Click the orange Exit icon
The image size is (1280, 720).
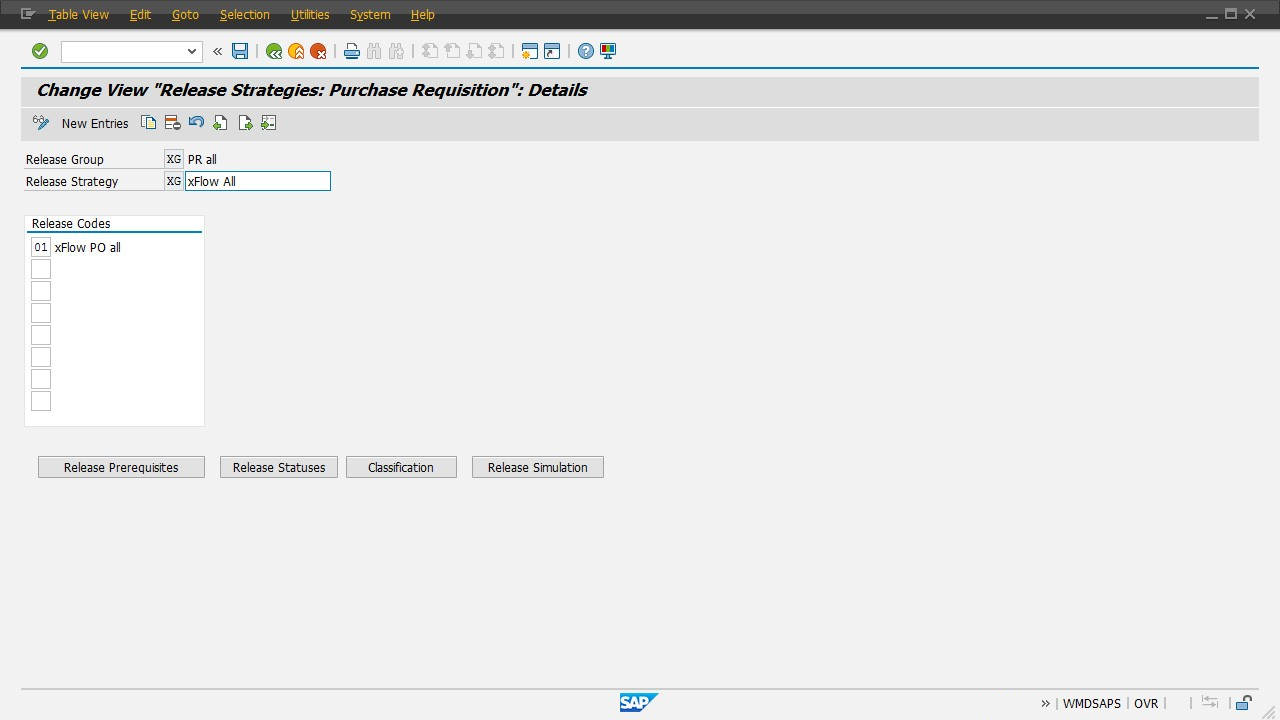click(x=296, y=51)
